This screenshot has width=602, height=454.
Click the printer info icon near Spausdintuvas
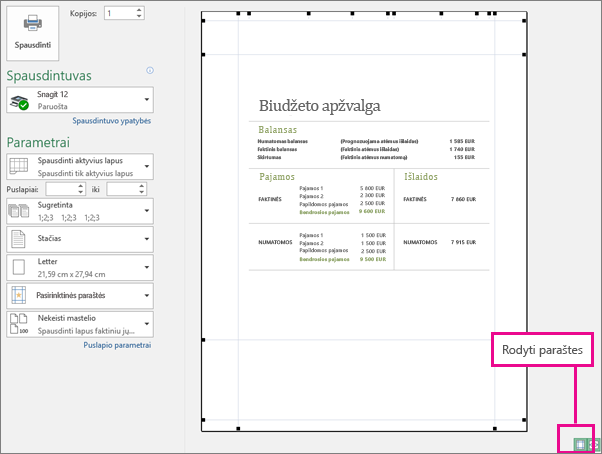point(150,70)
